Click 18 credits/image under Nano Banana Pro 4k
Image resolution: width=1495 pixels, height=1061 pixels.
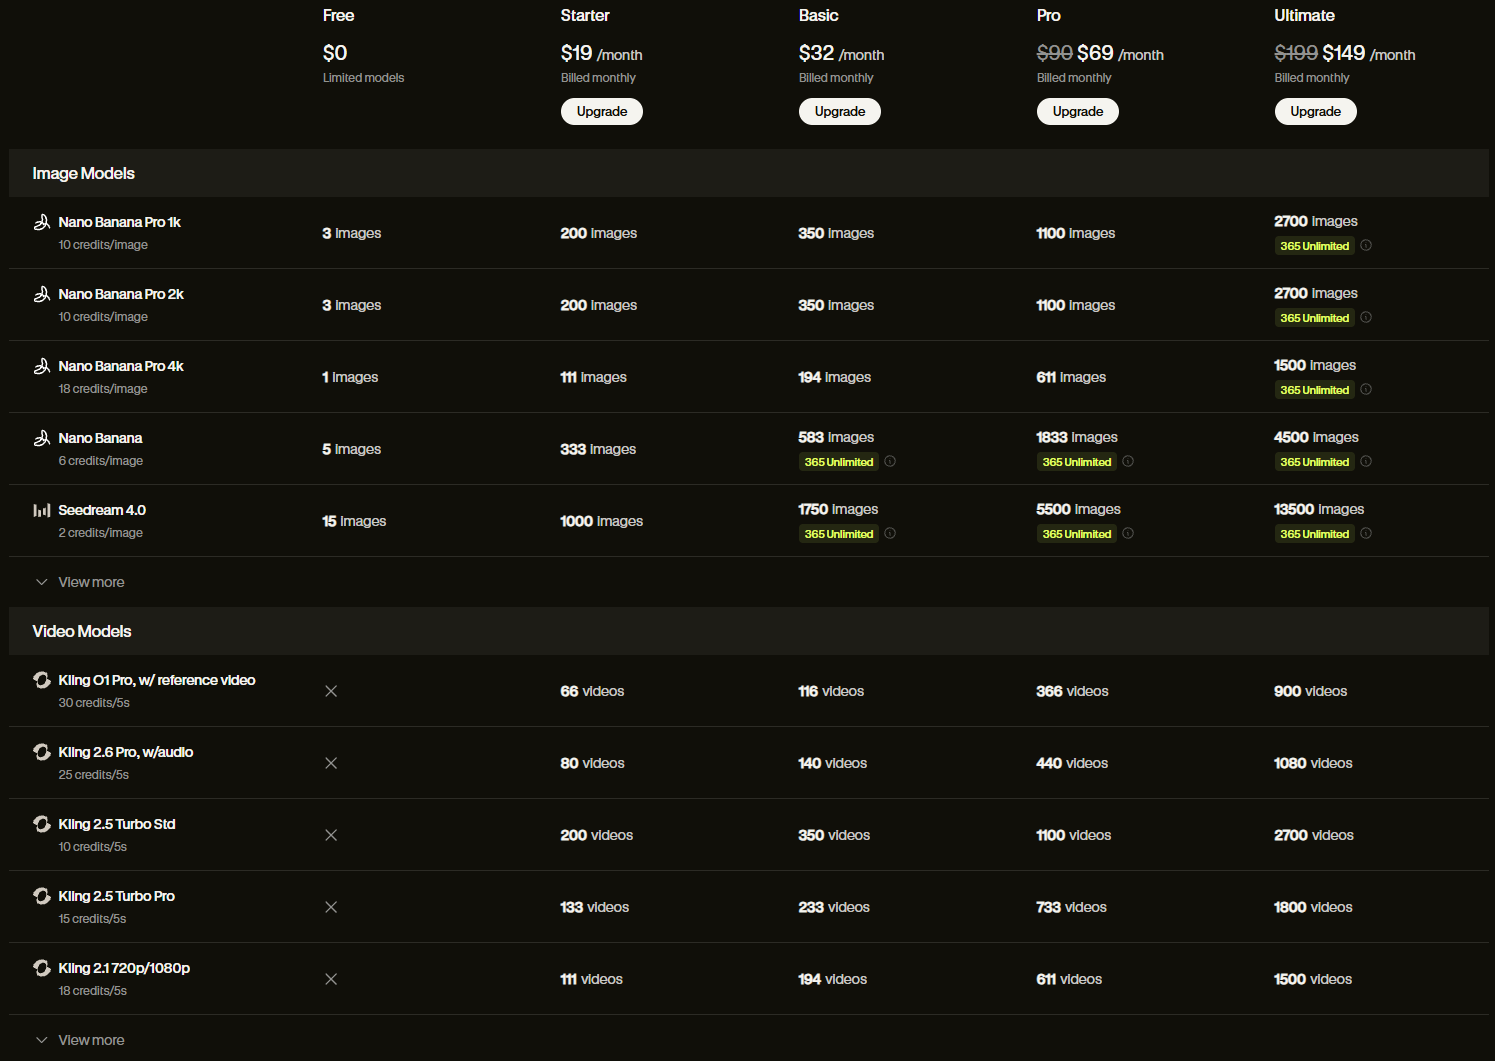tap(103, 388)
